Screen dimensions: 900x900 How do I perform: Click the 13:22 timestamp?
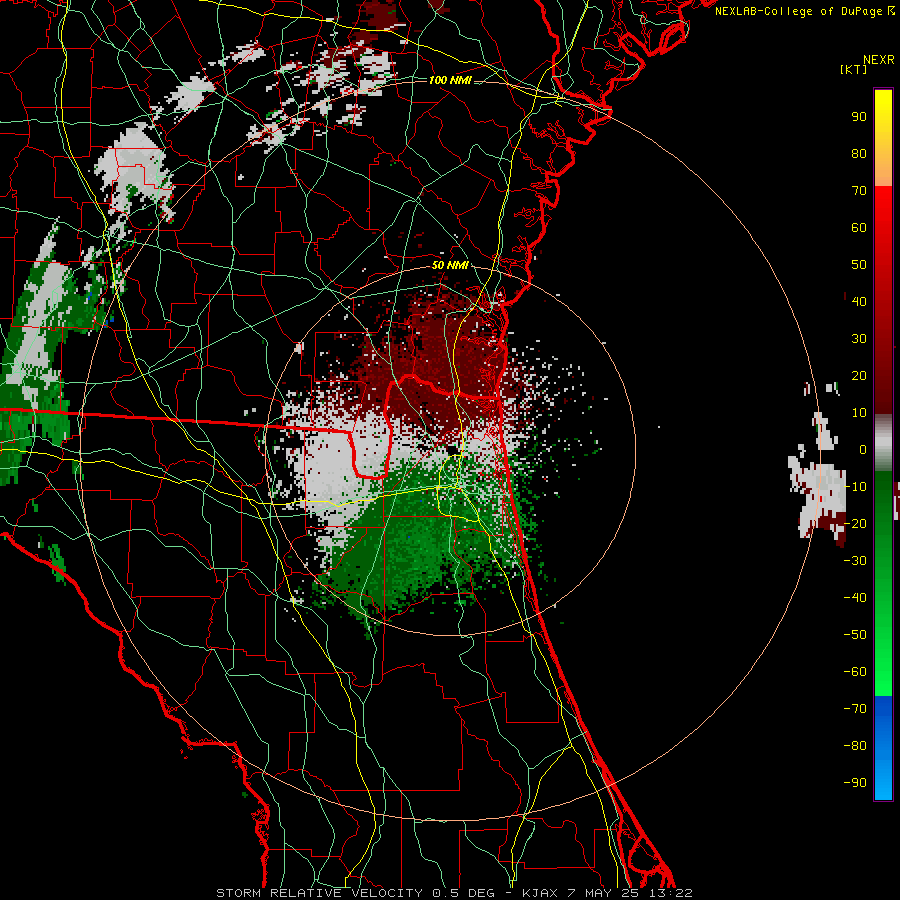tap(670, 893)
